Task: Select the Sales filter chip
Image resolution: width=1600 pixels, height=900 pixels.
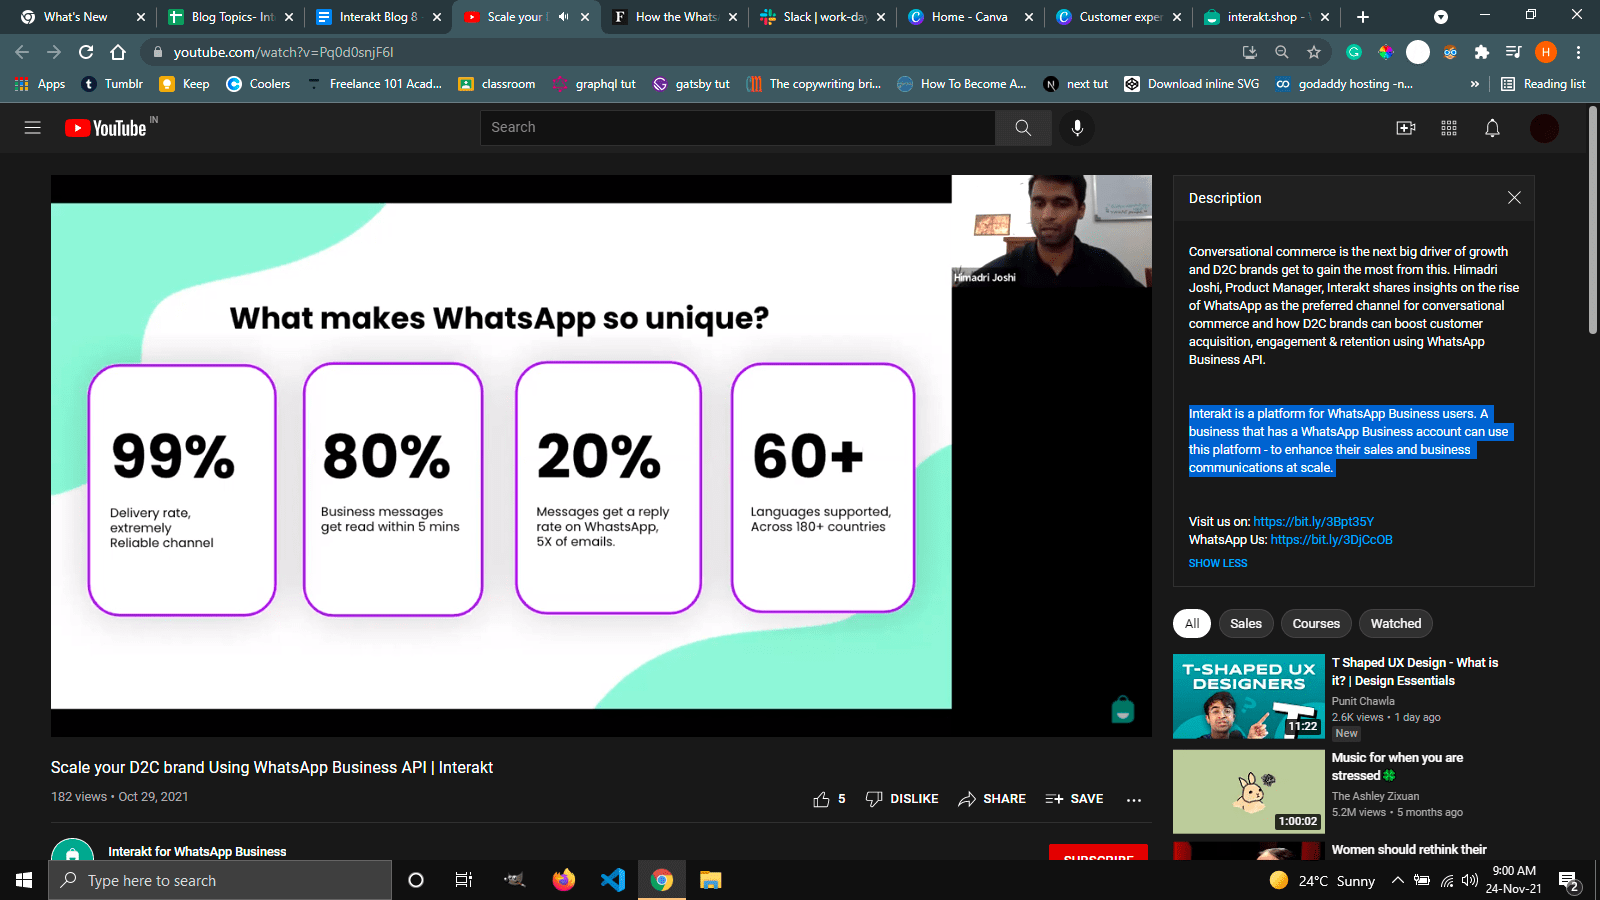Action: click(x=1246, y=623)
